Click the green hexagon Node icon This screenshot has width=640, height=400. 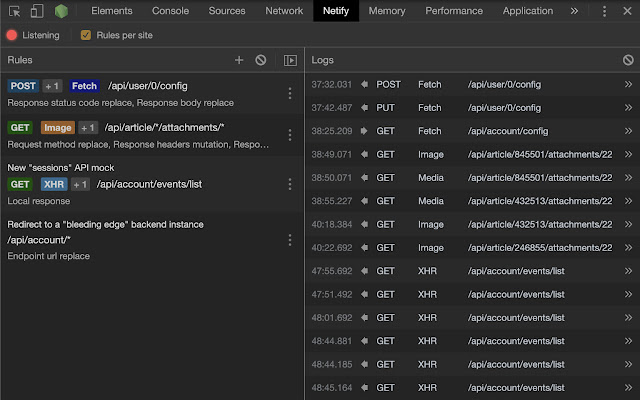(x=62, y=11)
